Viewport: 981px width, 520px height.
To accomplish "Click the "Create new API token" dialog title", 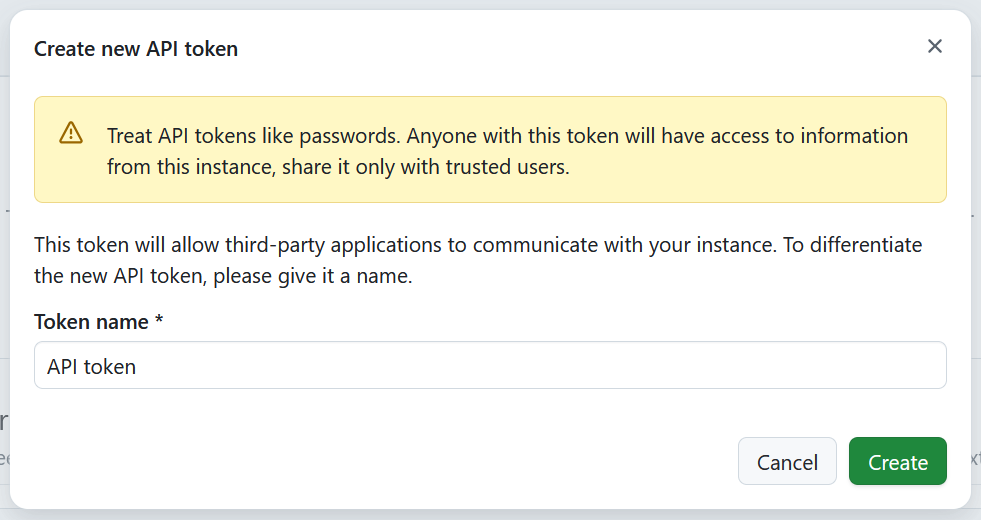I will tap(136, 48).
